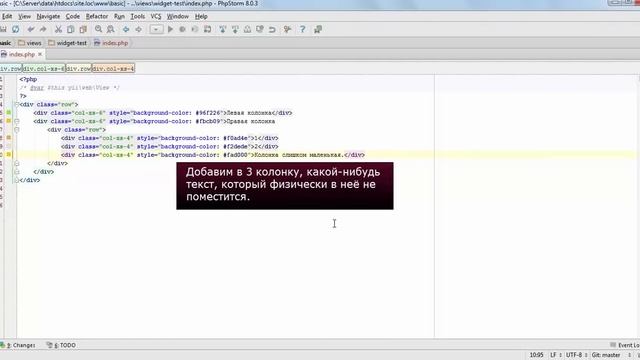The image size is (640, 360).
Task: Open LF line separator selector
Action: point(556,355)
